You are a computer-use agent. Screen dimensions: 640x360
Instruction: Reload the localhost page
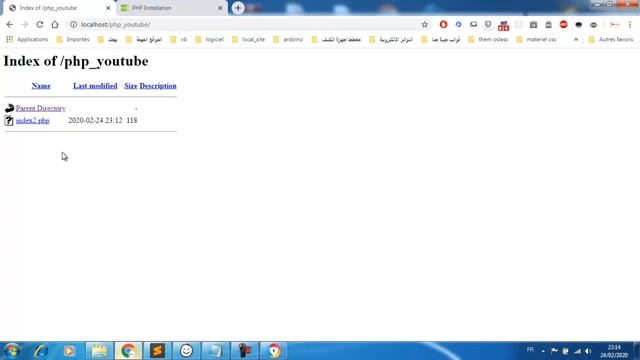[40, 24]
